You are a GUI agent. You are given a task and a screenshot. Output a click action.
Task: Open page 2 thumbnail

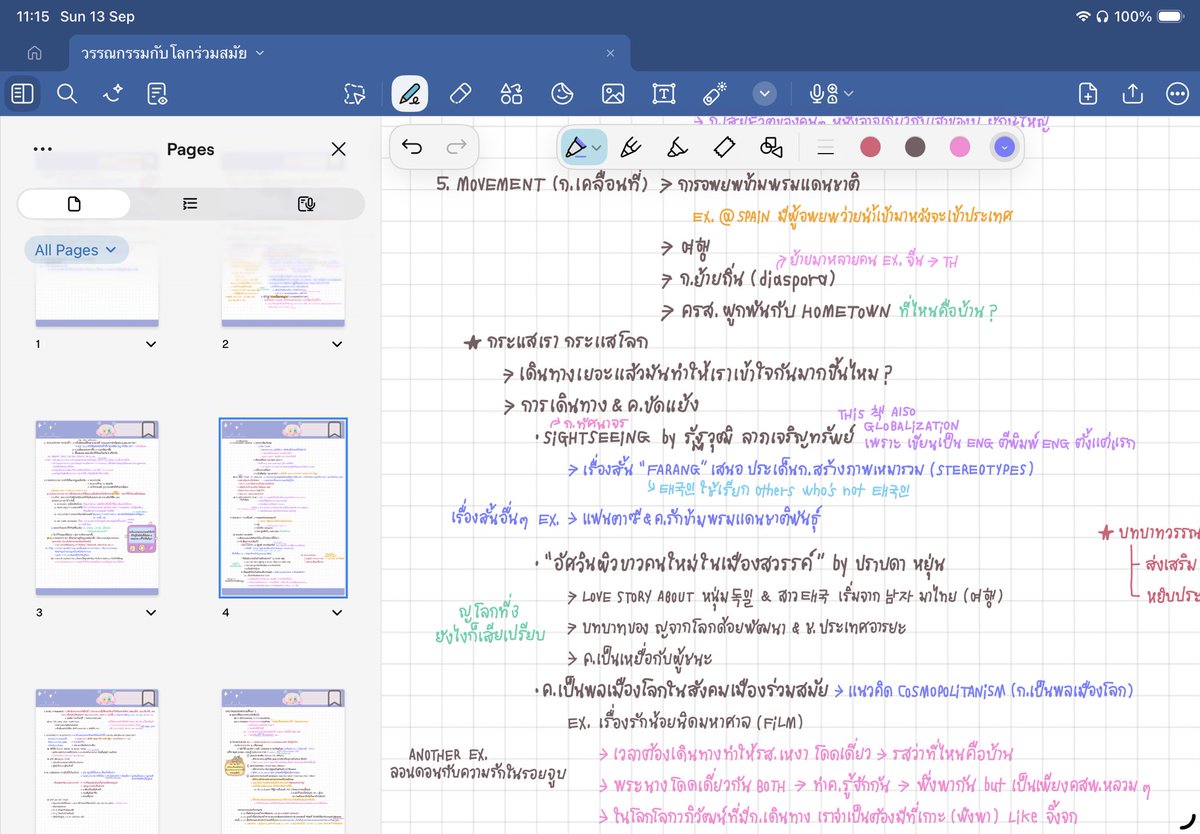283,288
